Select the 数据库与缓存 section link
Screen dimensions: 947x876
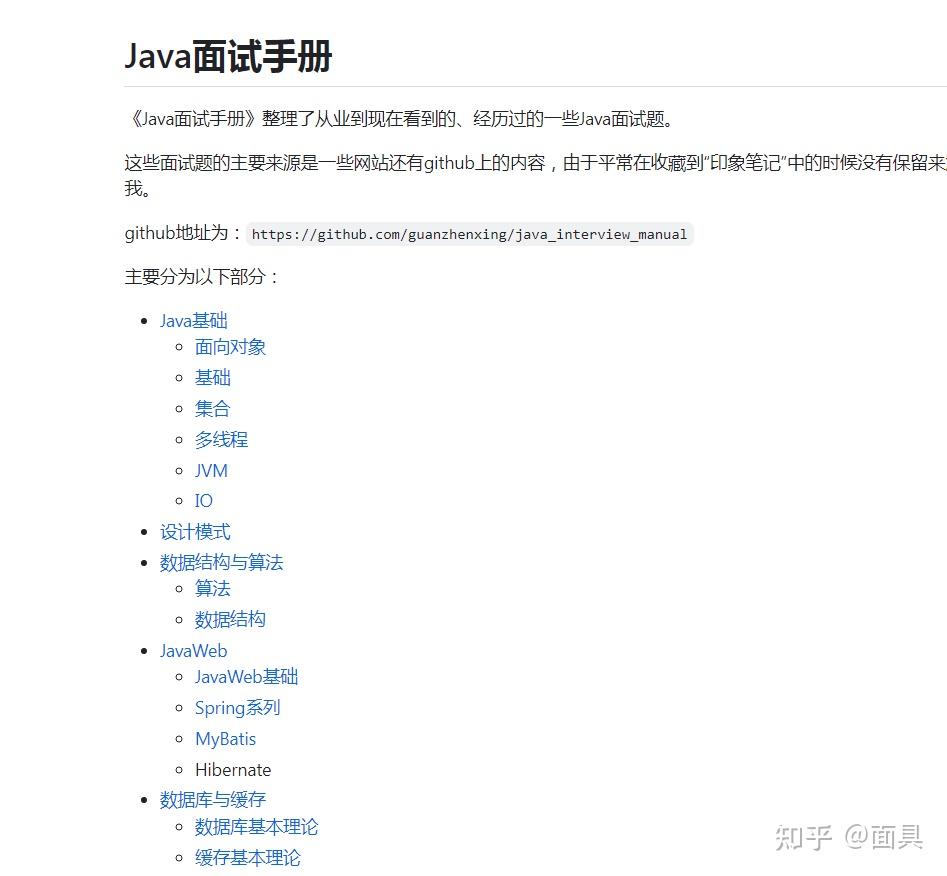pos(213,799)
